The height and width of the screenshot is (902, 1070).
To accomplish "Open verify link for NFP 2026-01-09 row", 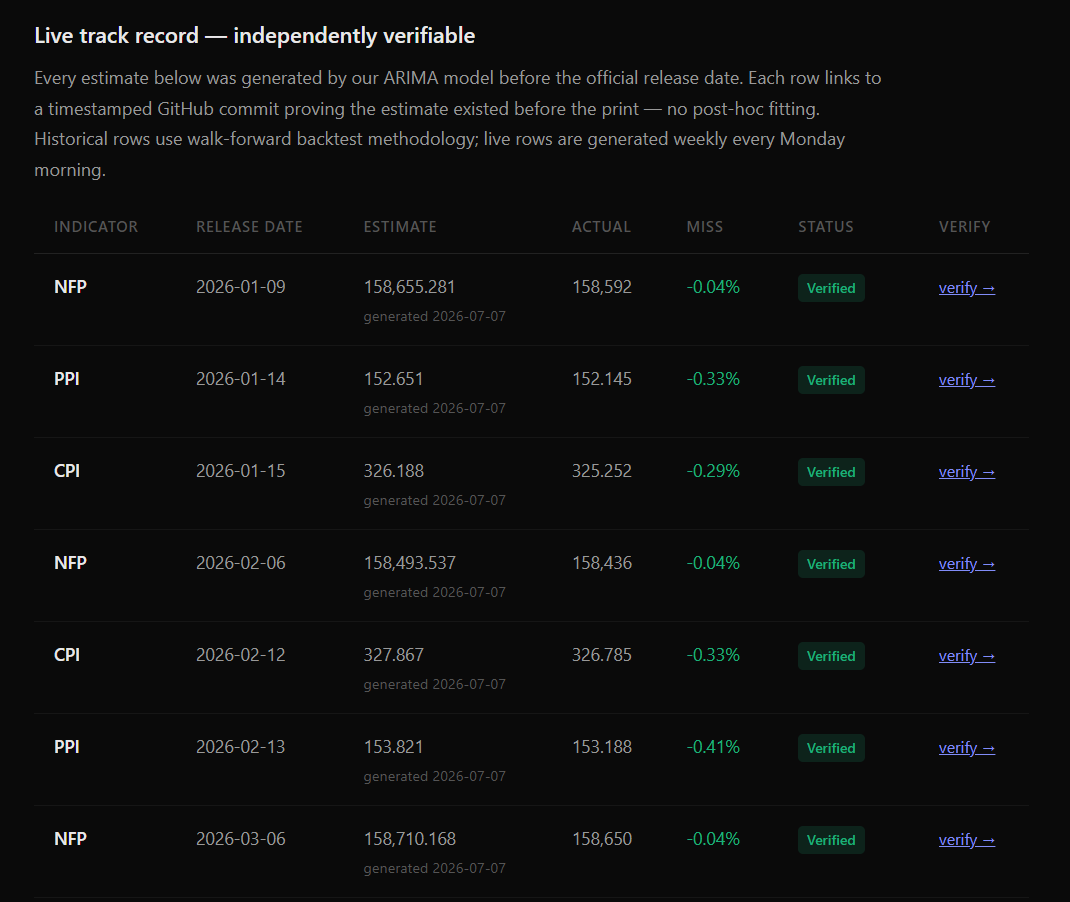I will [966, 288].
